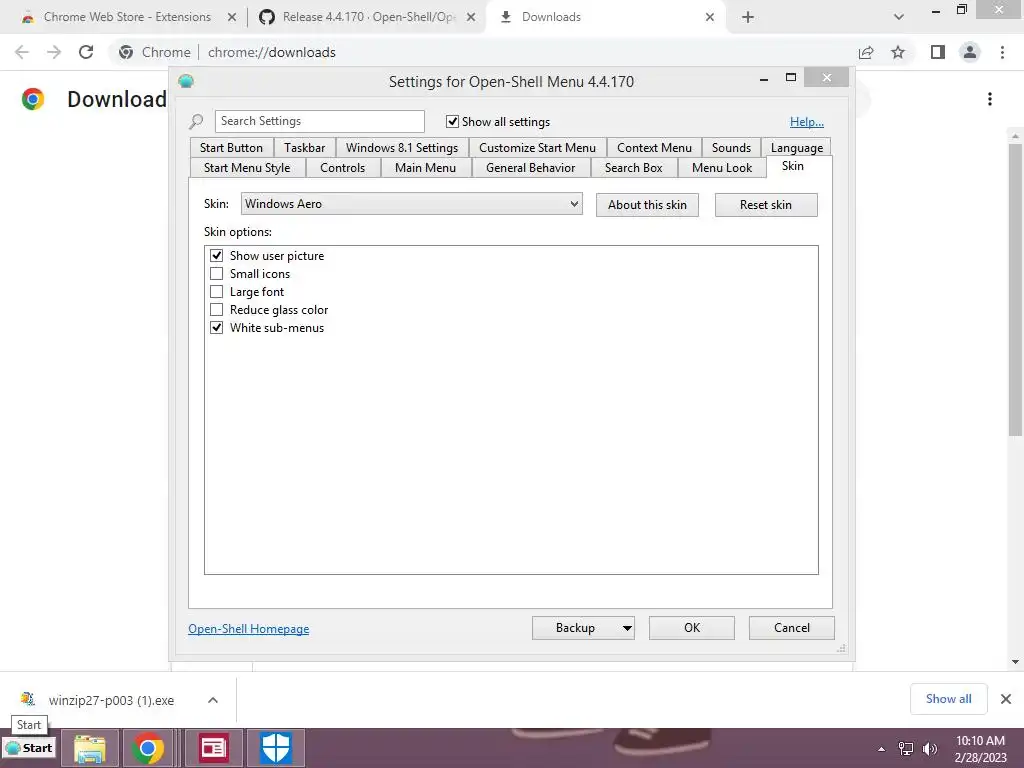Screen dimensions: 1024x768
Task: Open the Controls tab
Action: click(x=342, y=168)
